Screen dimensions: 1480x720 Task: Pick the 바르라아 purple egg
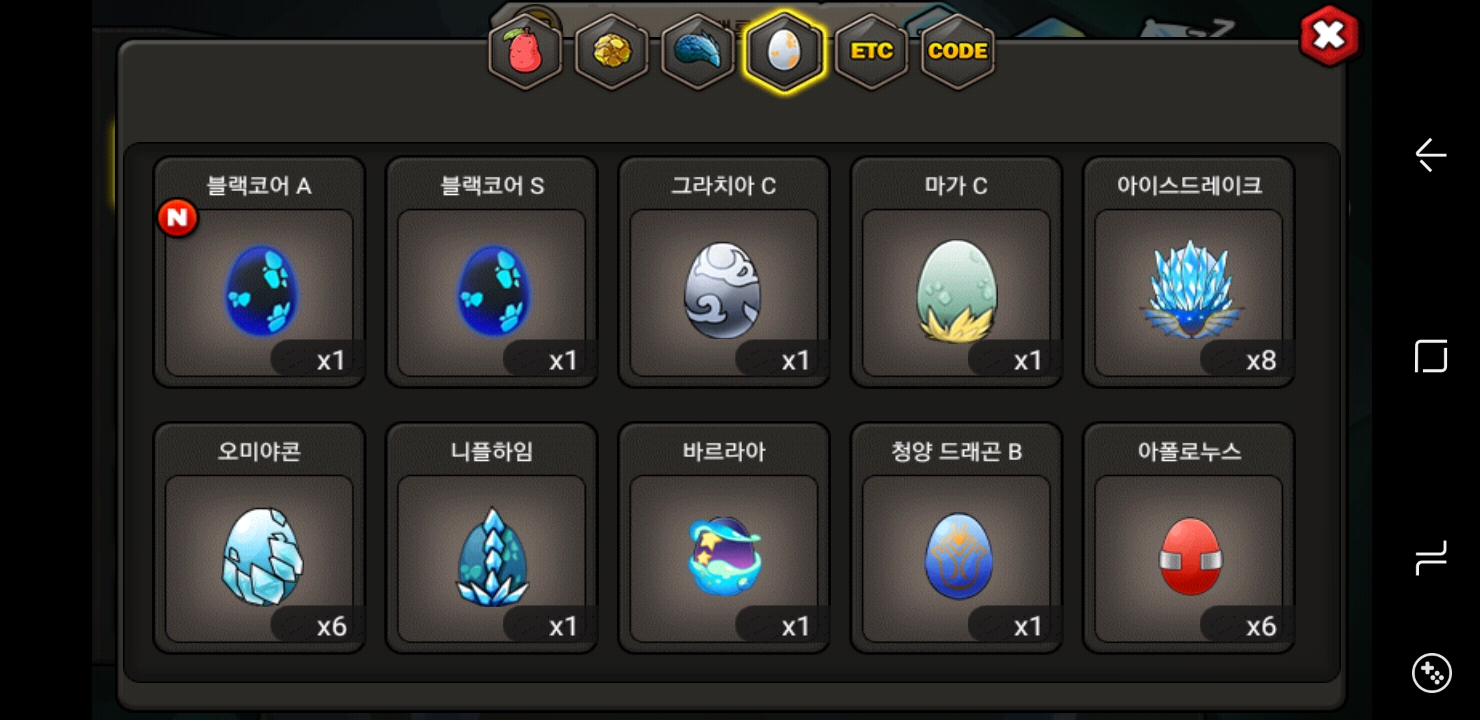724,538
